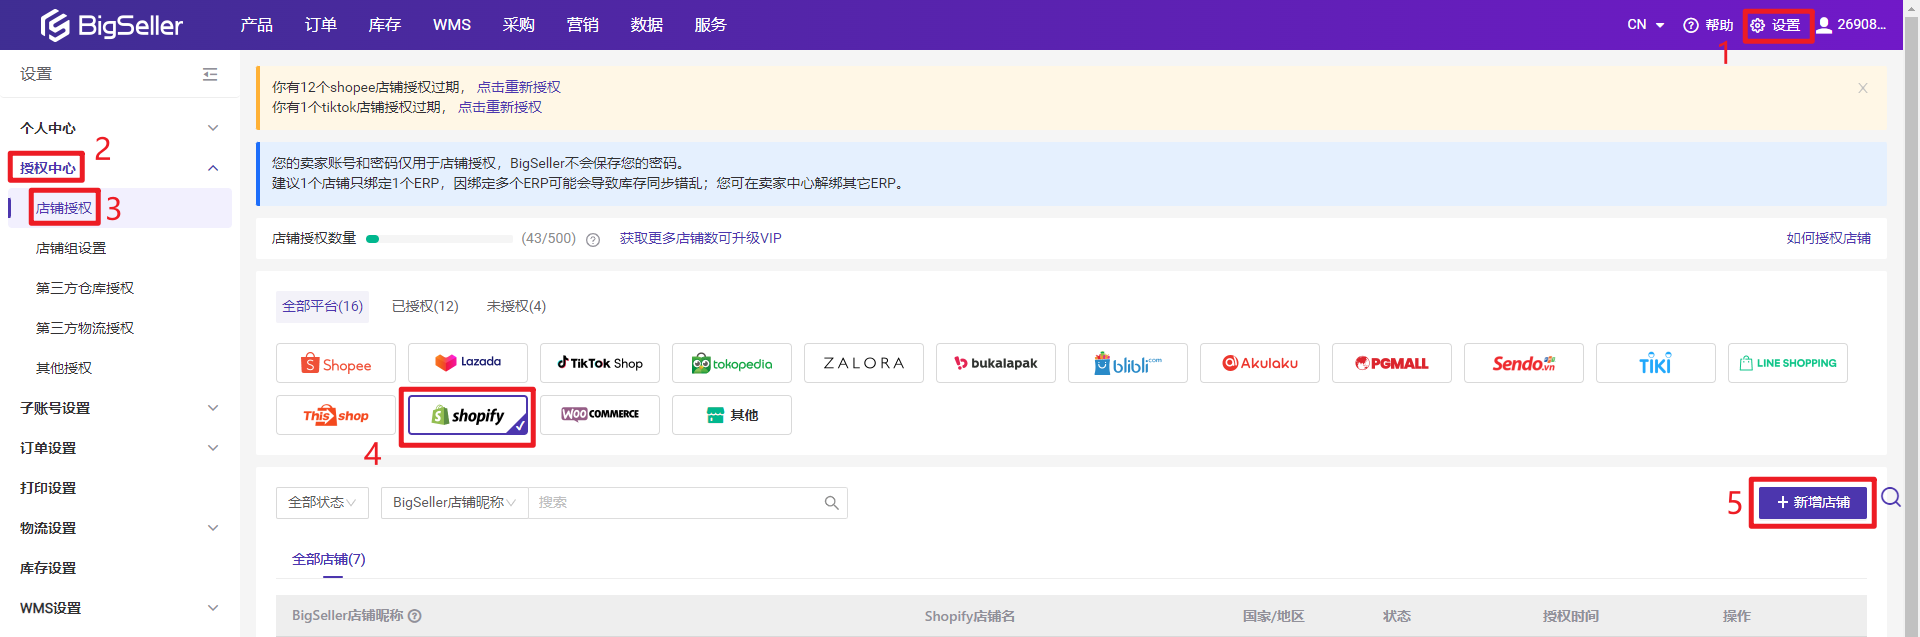Click magnifier icon beside 新增店铺 button
Viewport: 1920px width, 637px height.
[1891, 497]
